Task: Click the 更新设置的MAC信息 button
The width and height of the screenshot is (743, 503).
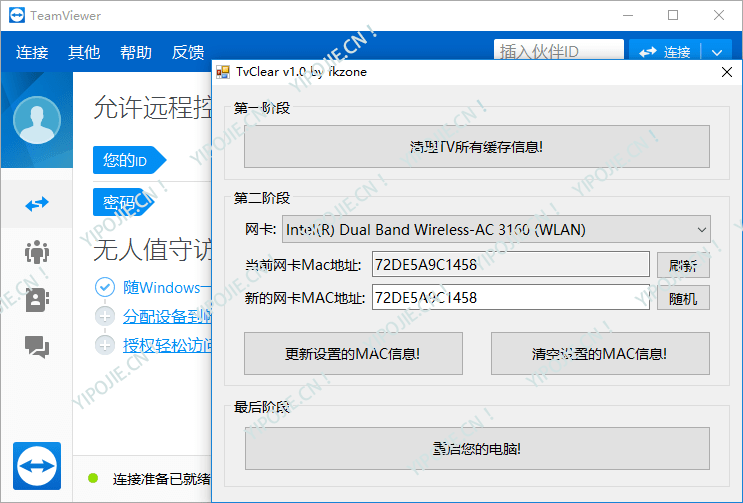Action: (353, 353)
